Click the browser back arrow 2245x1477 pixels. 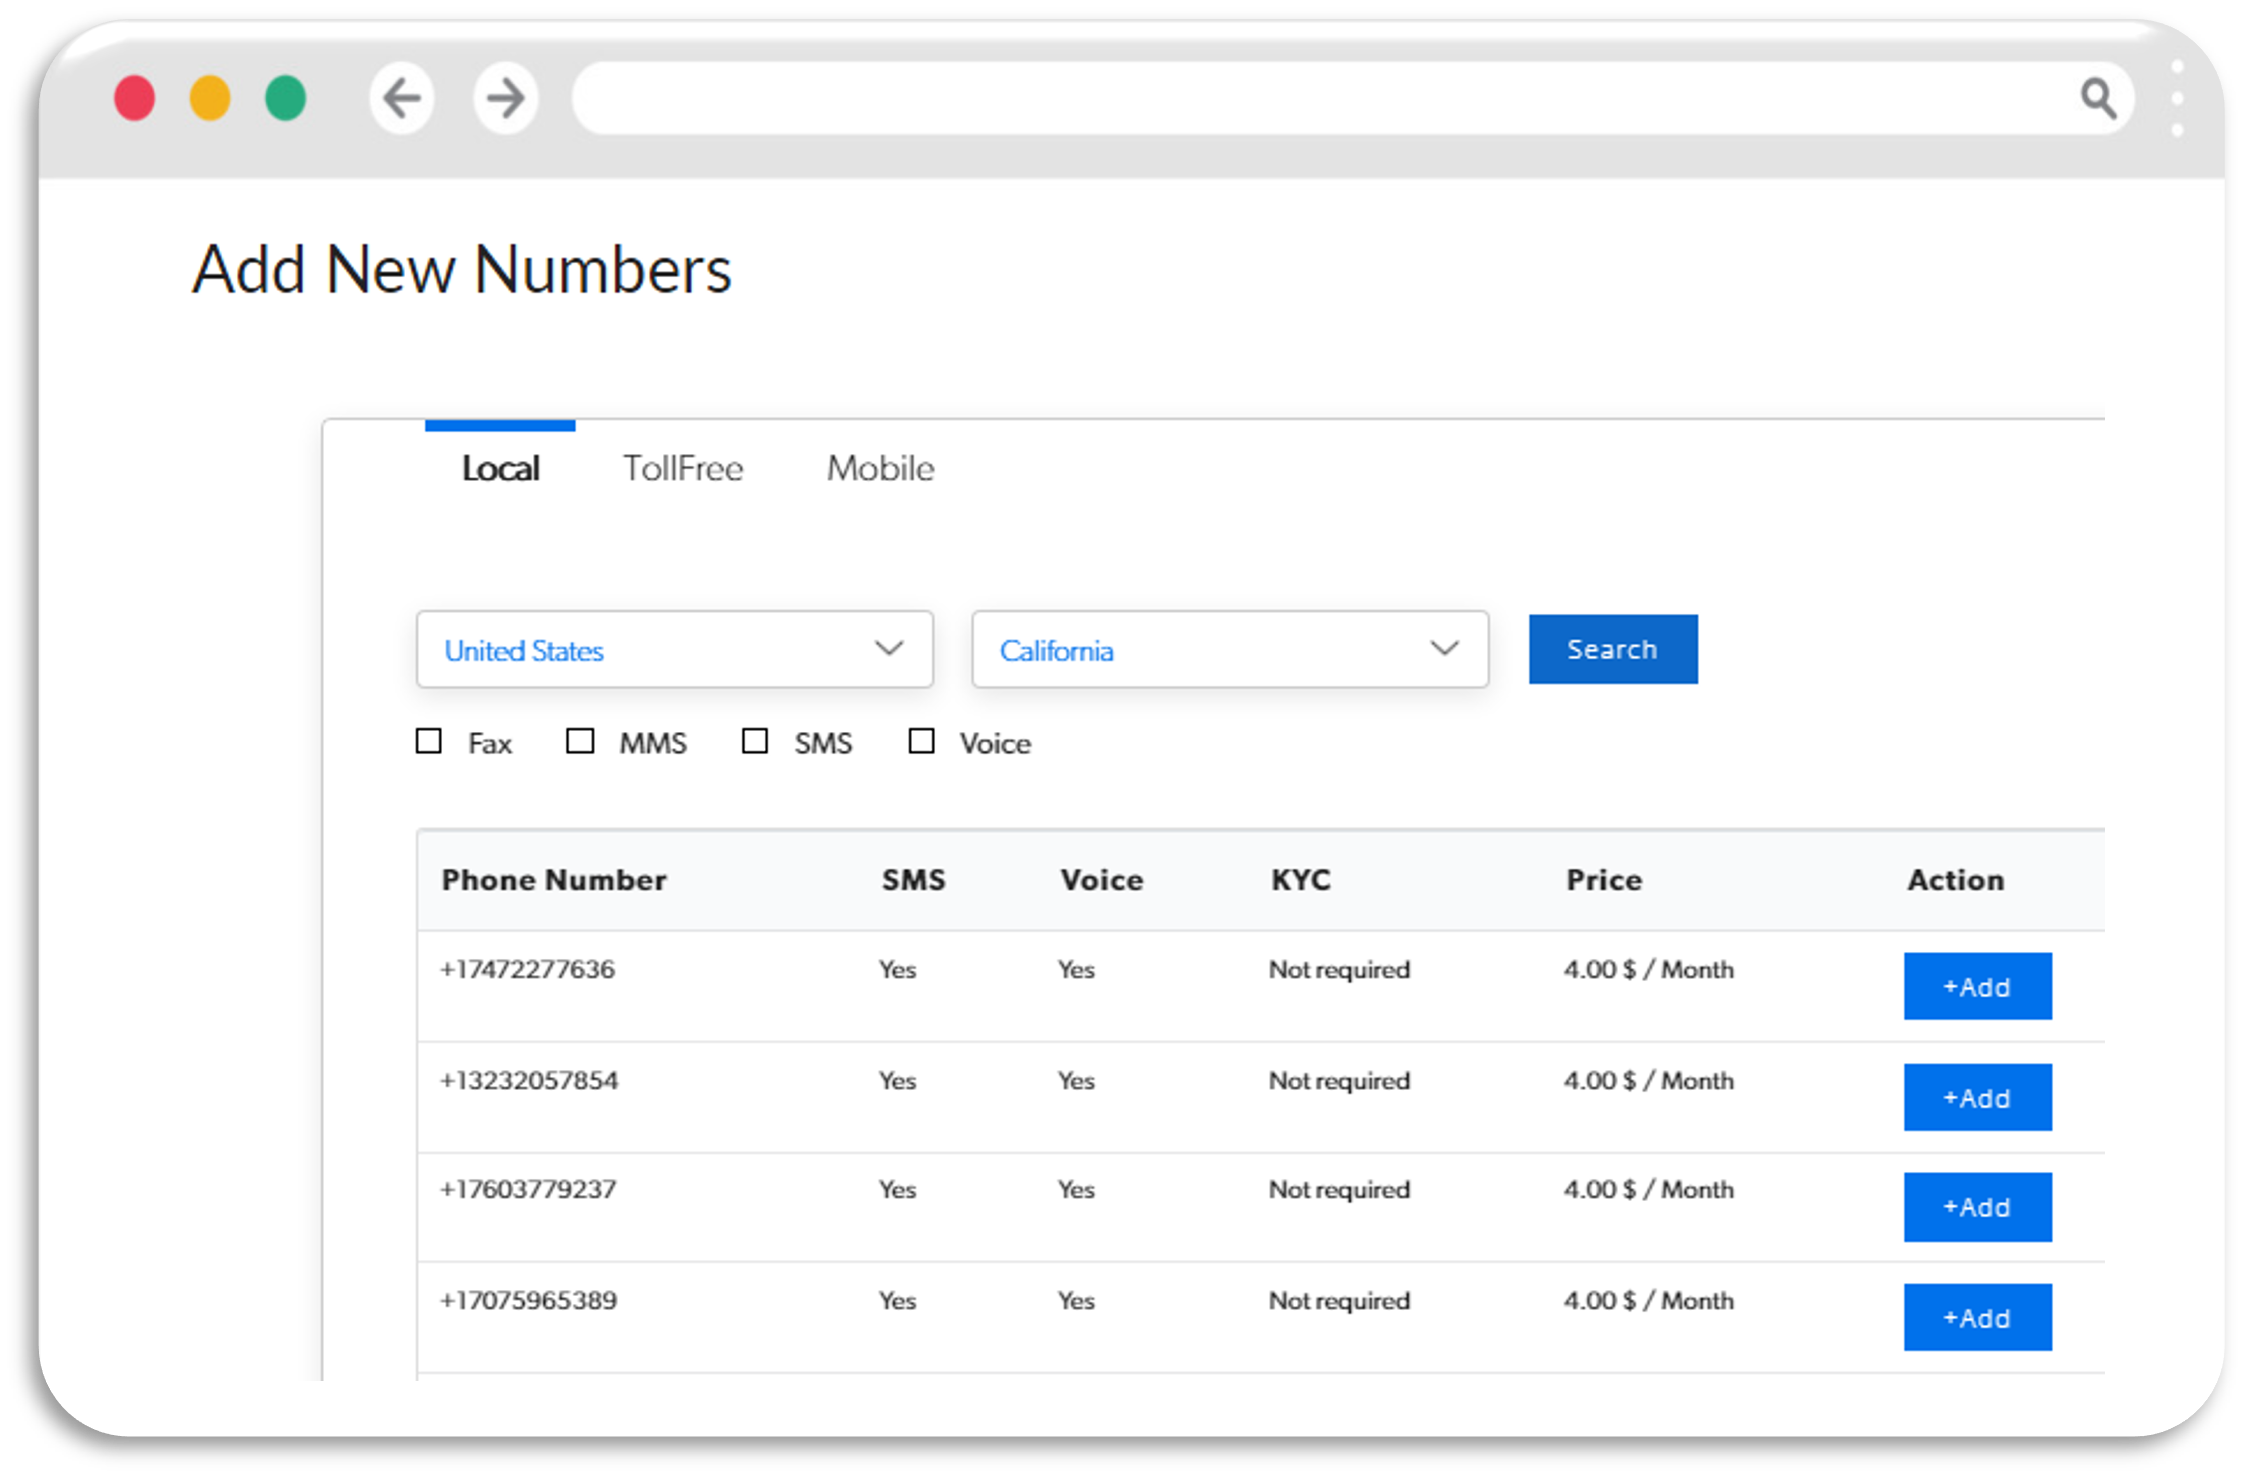pos(402,98)
